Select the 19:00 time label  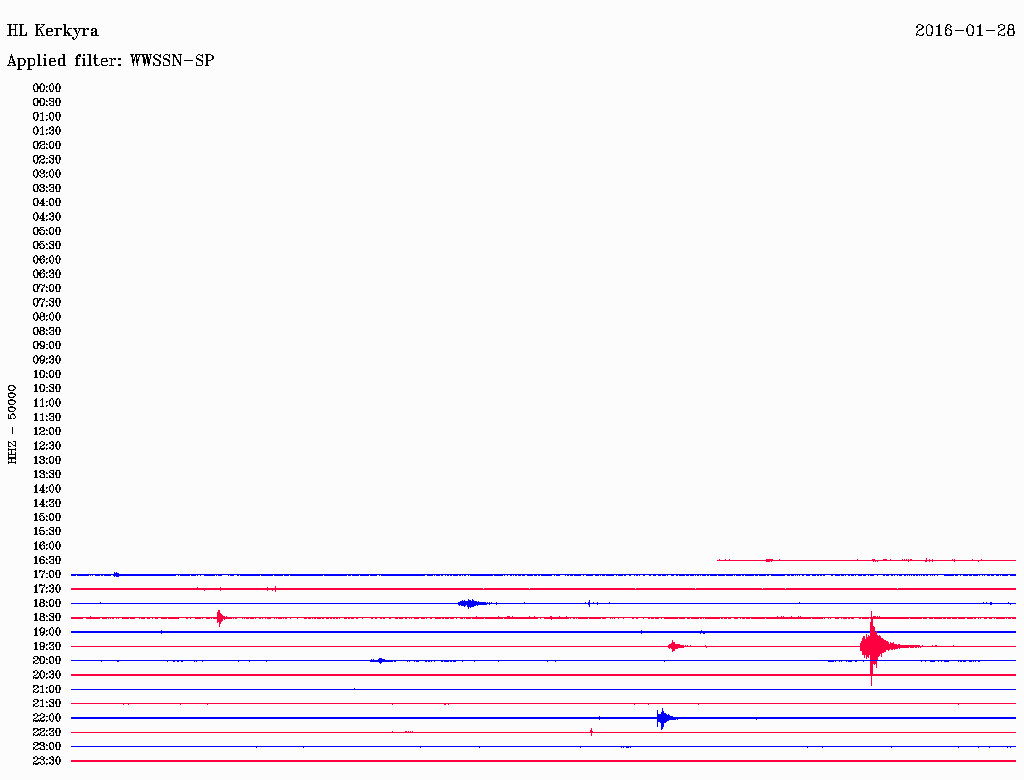coord(47,632)
